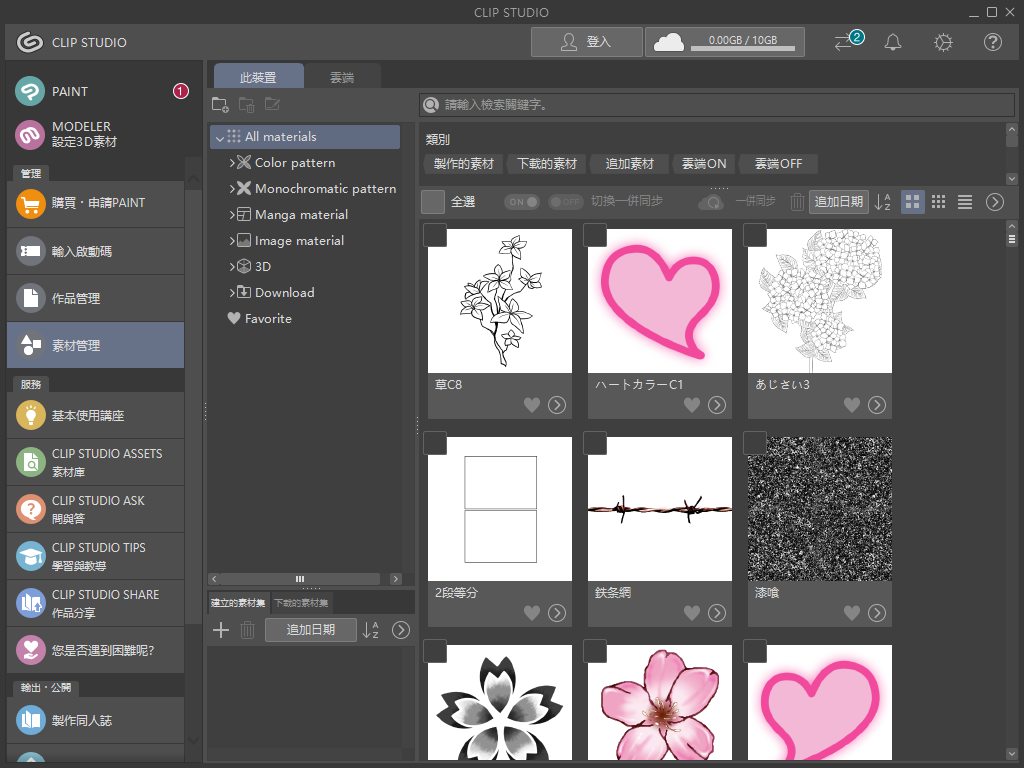The height and width of the screenshot is (768, 1024).
Task: Filter by 下載的素材 category button
Action: click(547, 164)
